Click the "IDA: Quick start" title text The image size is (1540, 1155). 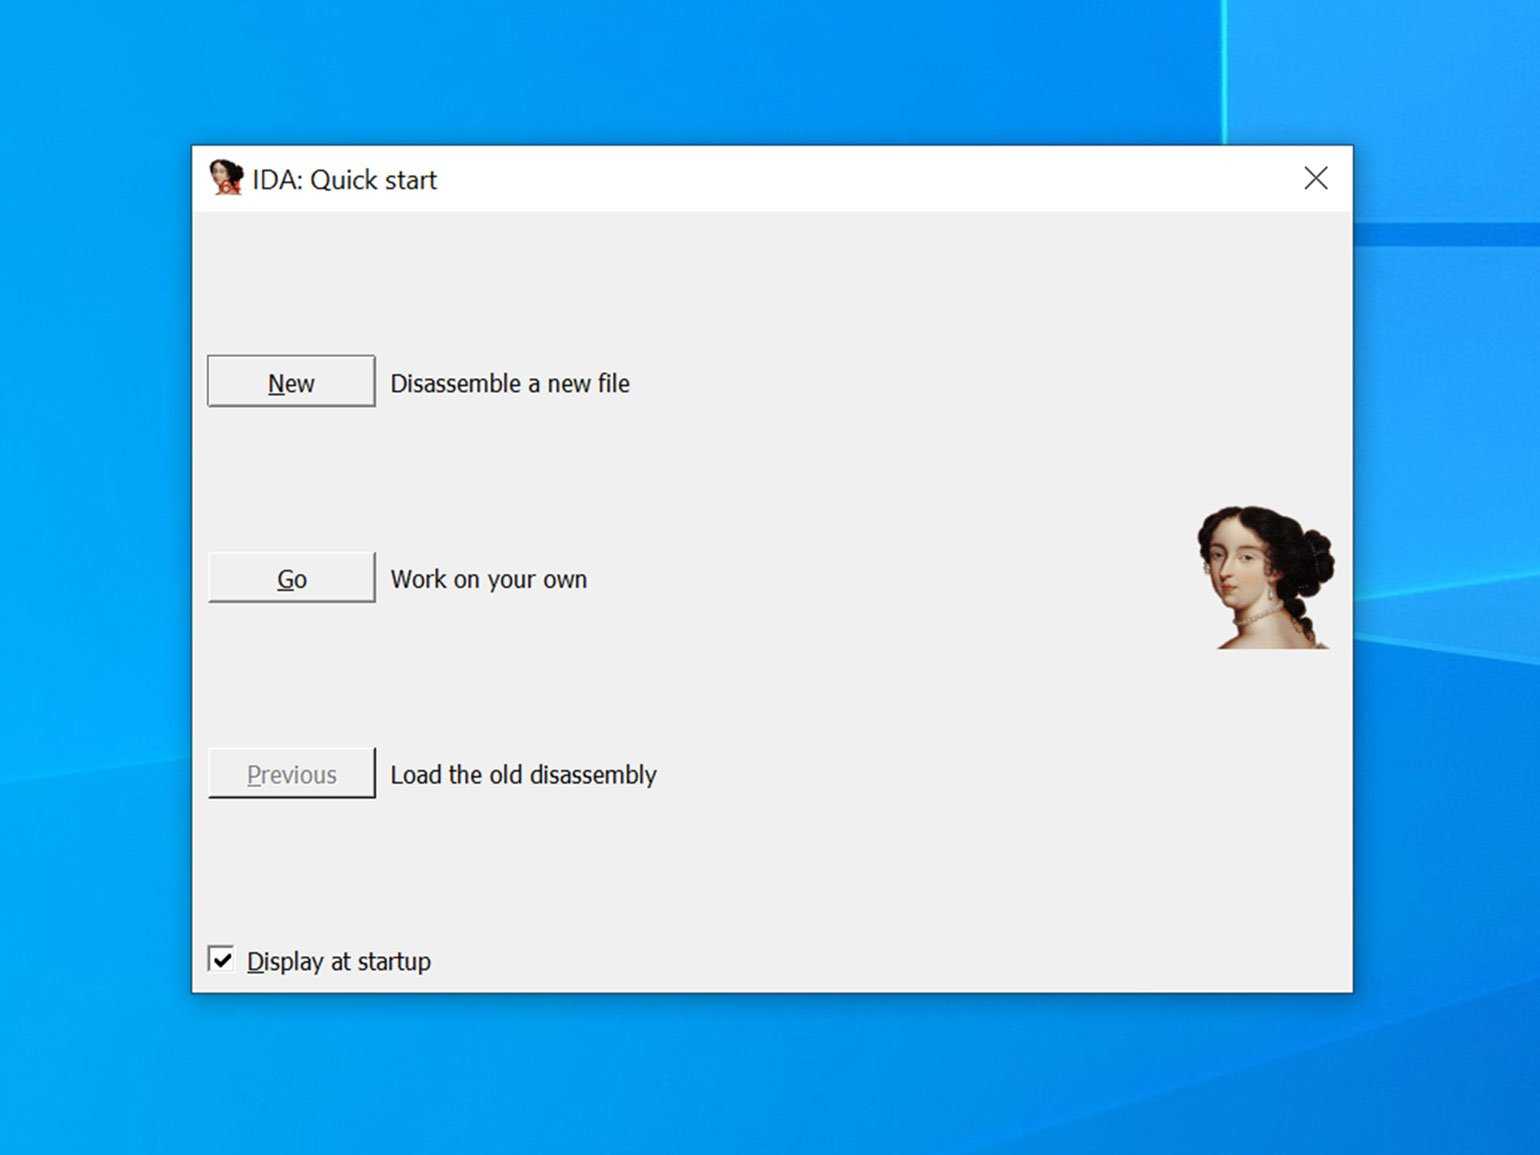pyautogui.click(x=344, y=180)
